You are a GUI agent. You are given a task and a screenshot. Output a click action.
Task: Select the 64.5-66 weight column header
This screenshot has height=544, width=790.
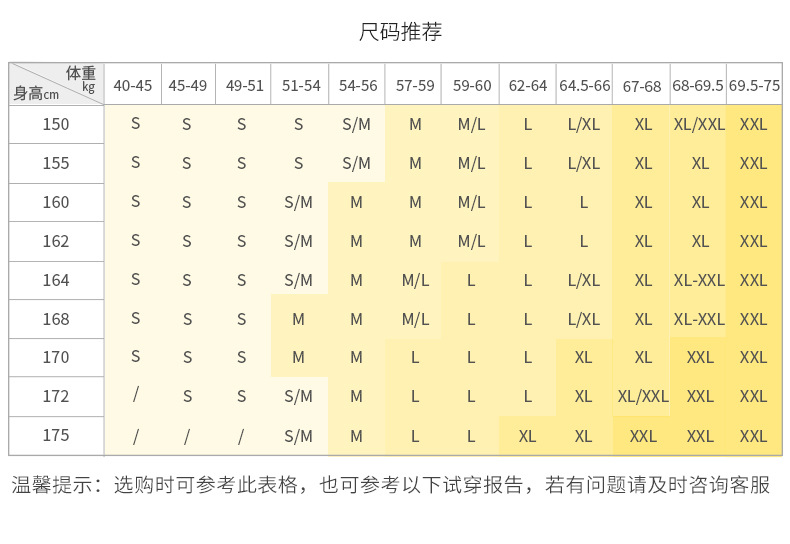pyautogui.click(x=584, y=86)
